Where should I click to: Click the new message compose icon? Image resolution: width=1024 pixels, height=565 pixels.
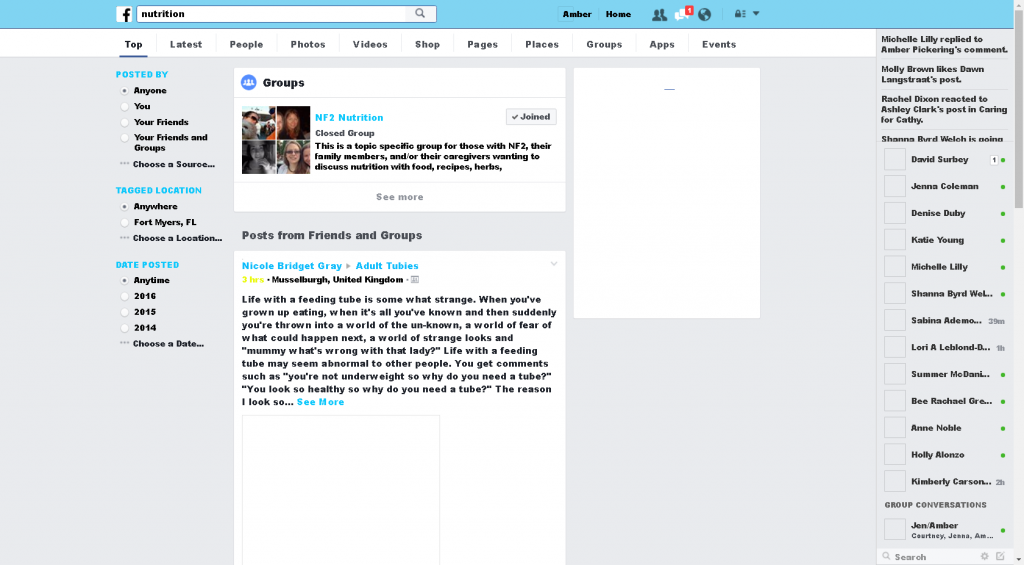1000,557
